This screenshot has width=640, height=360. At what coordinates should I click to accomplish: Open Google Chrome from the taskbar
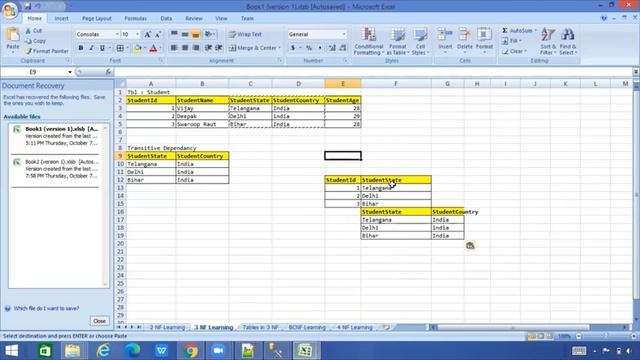coord(190,351)
